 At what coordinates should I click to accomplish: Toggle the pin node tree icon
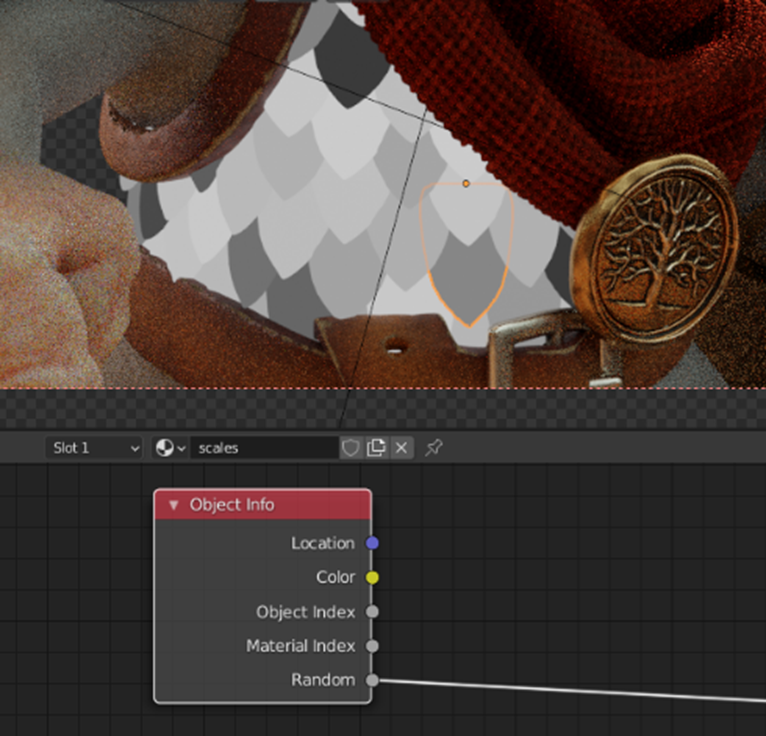[434, 448]
